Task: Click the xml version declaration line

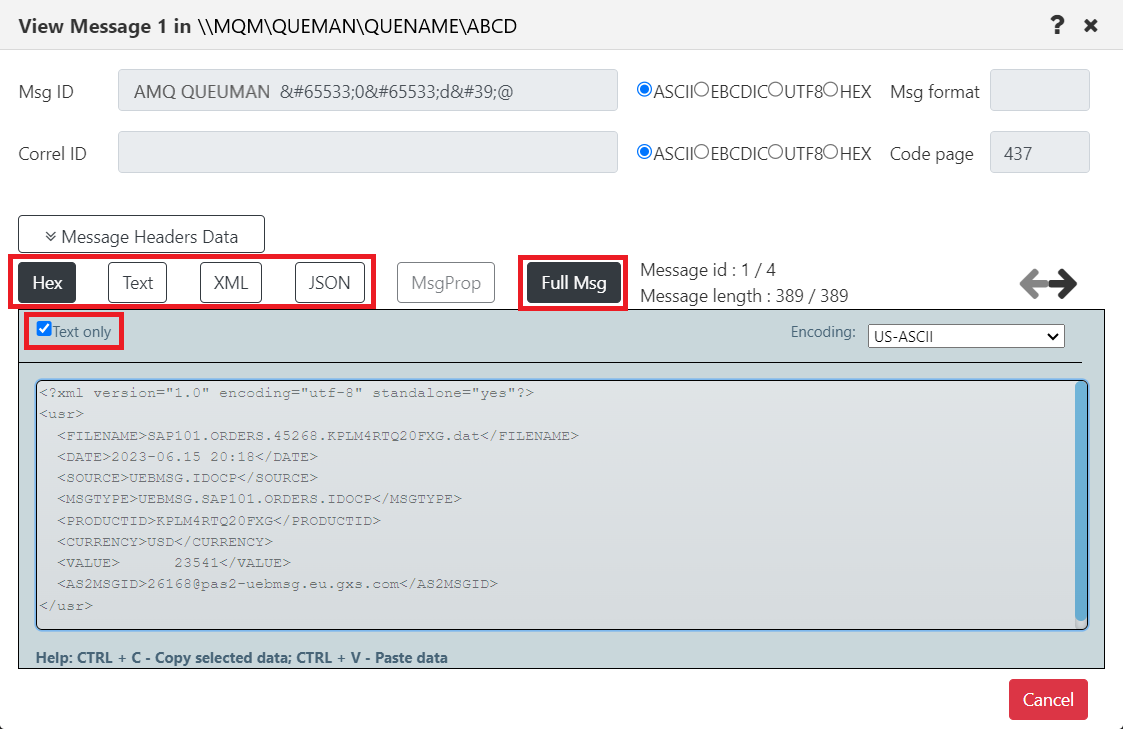Action: pos(286,393)
